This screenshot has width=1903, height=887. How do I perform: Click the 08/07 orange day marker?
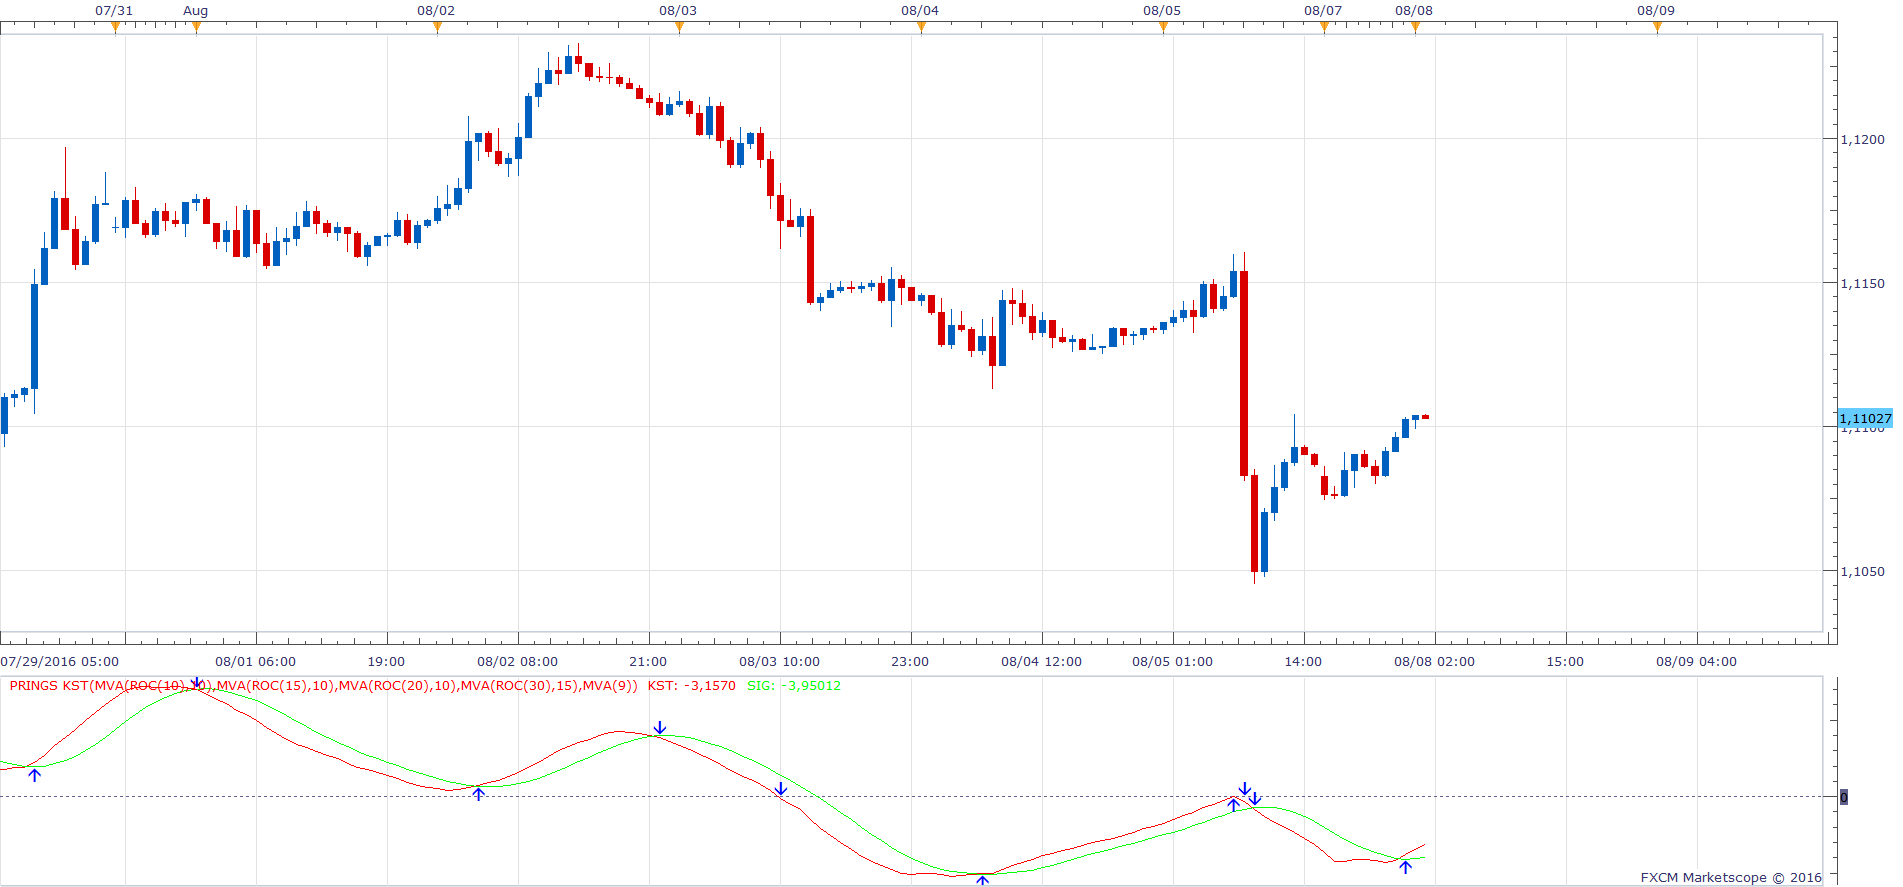pyautogui.click(x=1324, y=28)
